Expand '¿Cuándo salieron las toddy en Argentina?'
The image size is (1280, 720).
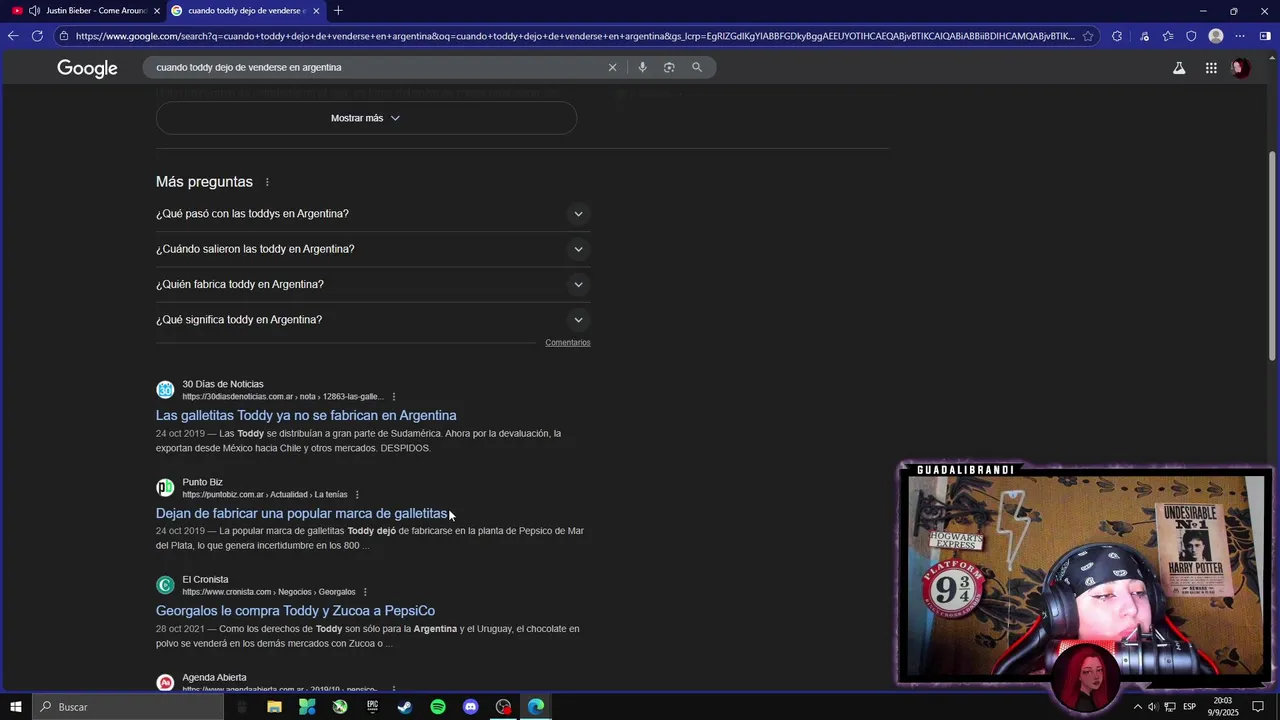tap(372, 249)
